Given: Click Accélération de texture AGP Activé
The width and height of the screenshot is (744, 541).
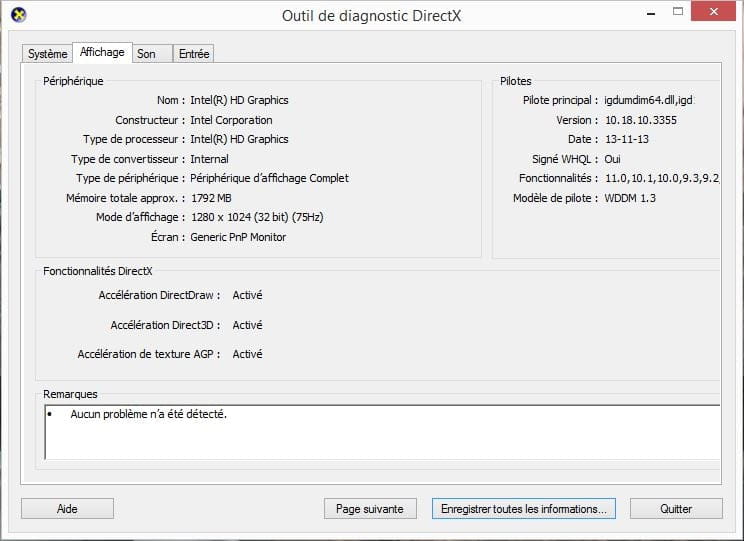Looking at the screenshot, I should click(247, 354).
